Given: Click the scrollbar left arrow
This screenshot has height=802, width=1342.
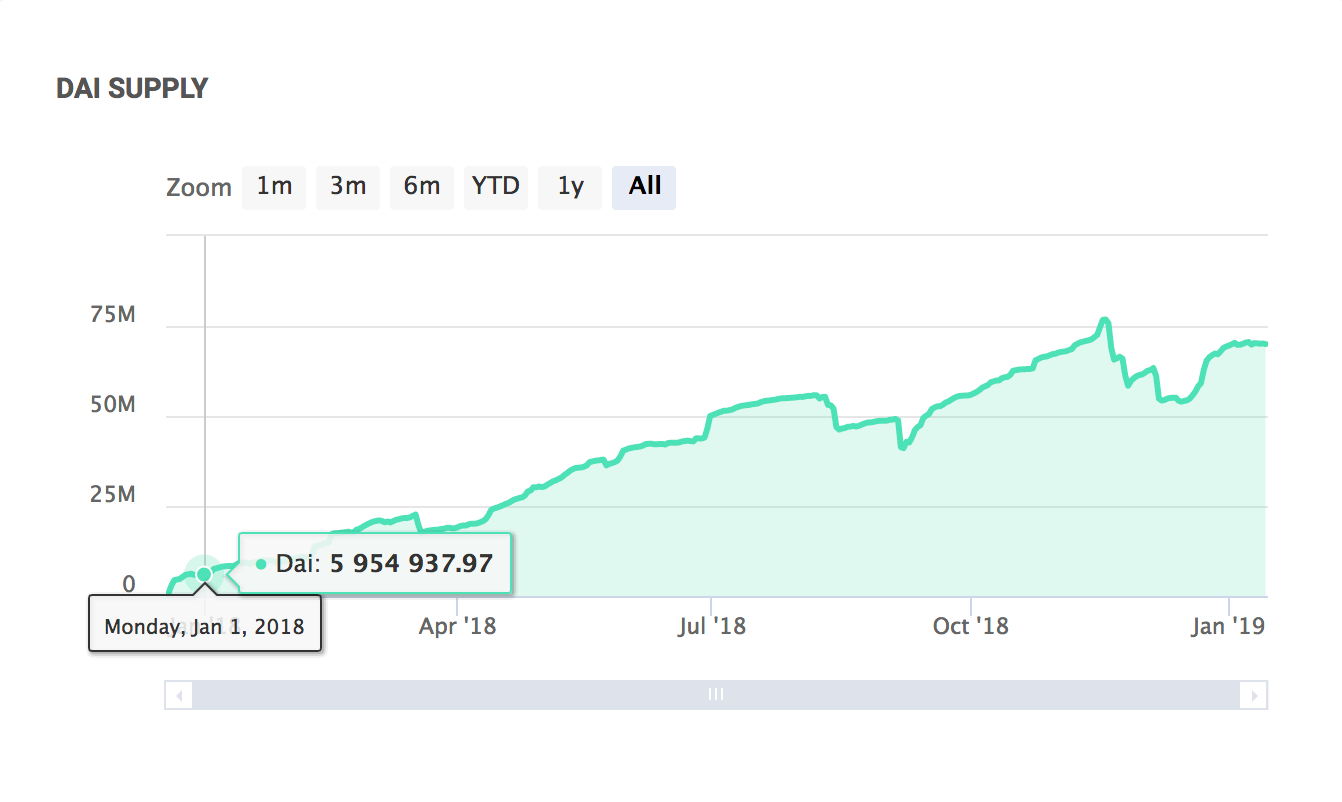Looking at the screenshot, I should click(179, 694).
